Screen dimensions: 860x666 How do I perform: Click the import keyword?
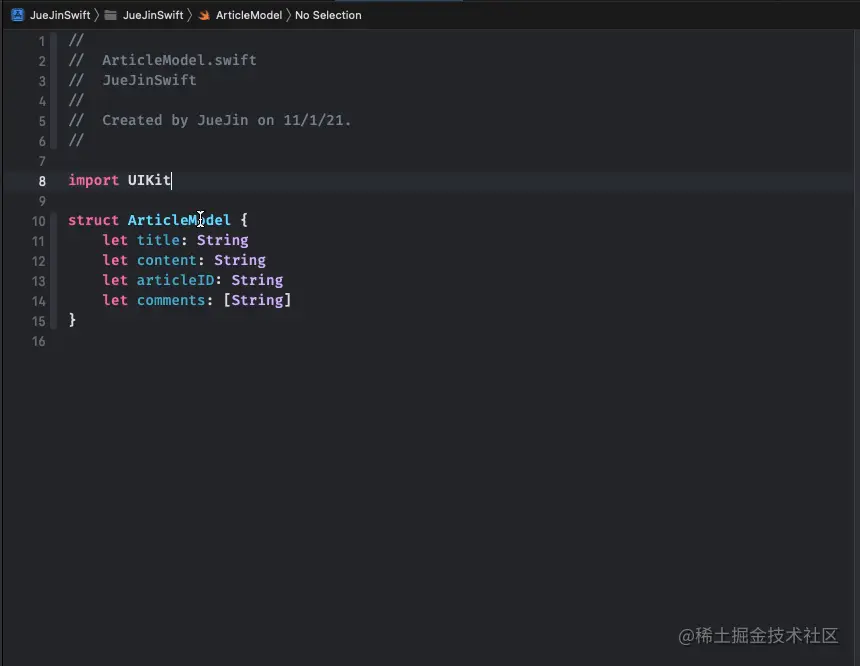[93, 180]
